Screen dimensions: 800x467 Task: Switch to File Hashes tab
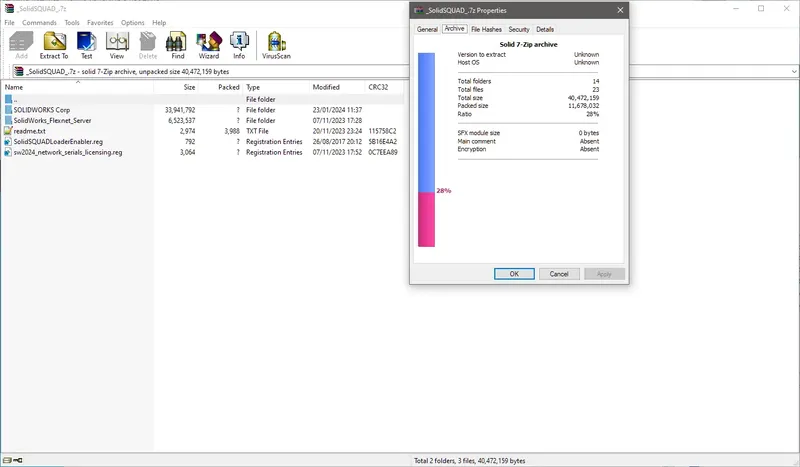[486, 30]
